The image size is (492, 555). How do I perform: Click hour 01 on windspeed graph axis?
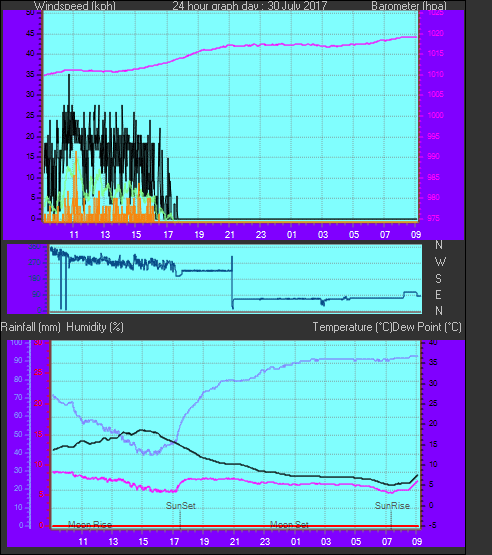coord(292,234)
